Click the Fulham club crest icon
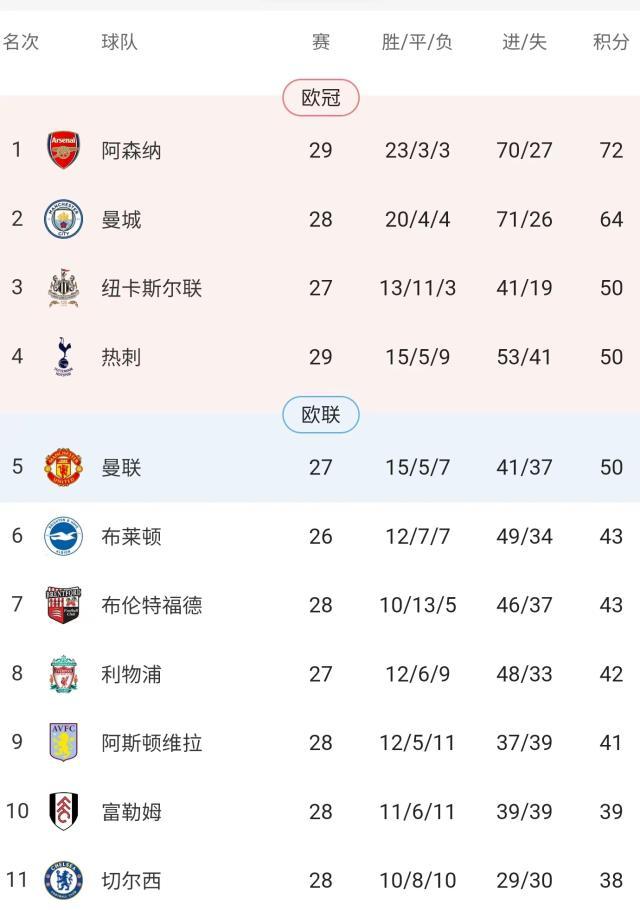This screenshot has height=910, width=640. pyautogui.click(x=63, y=811)
